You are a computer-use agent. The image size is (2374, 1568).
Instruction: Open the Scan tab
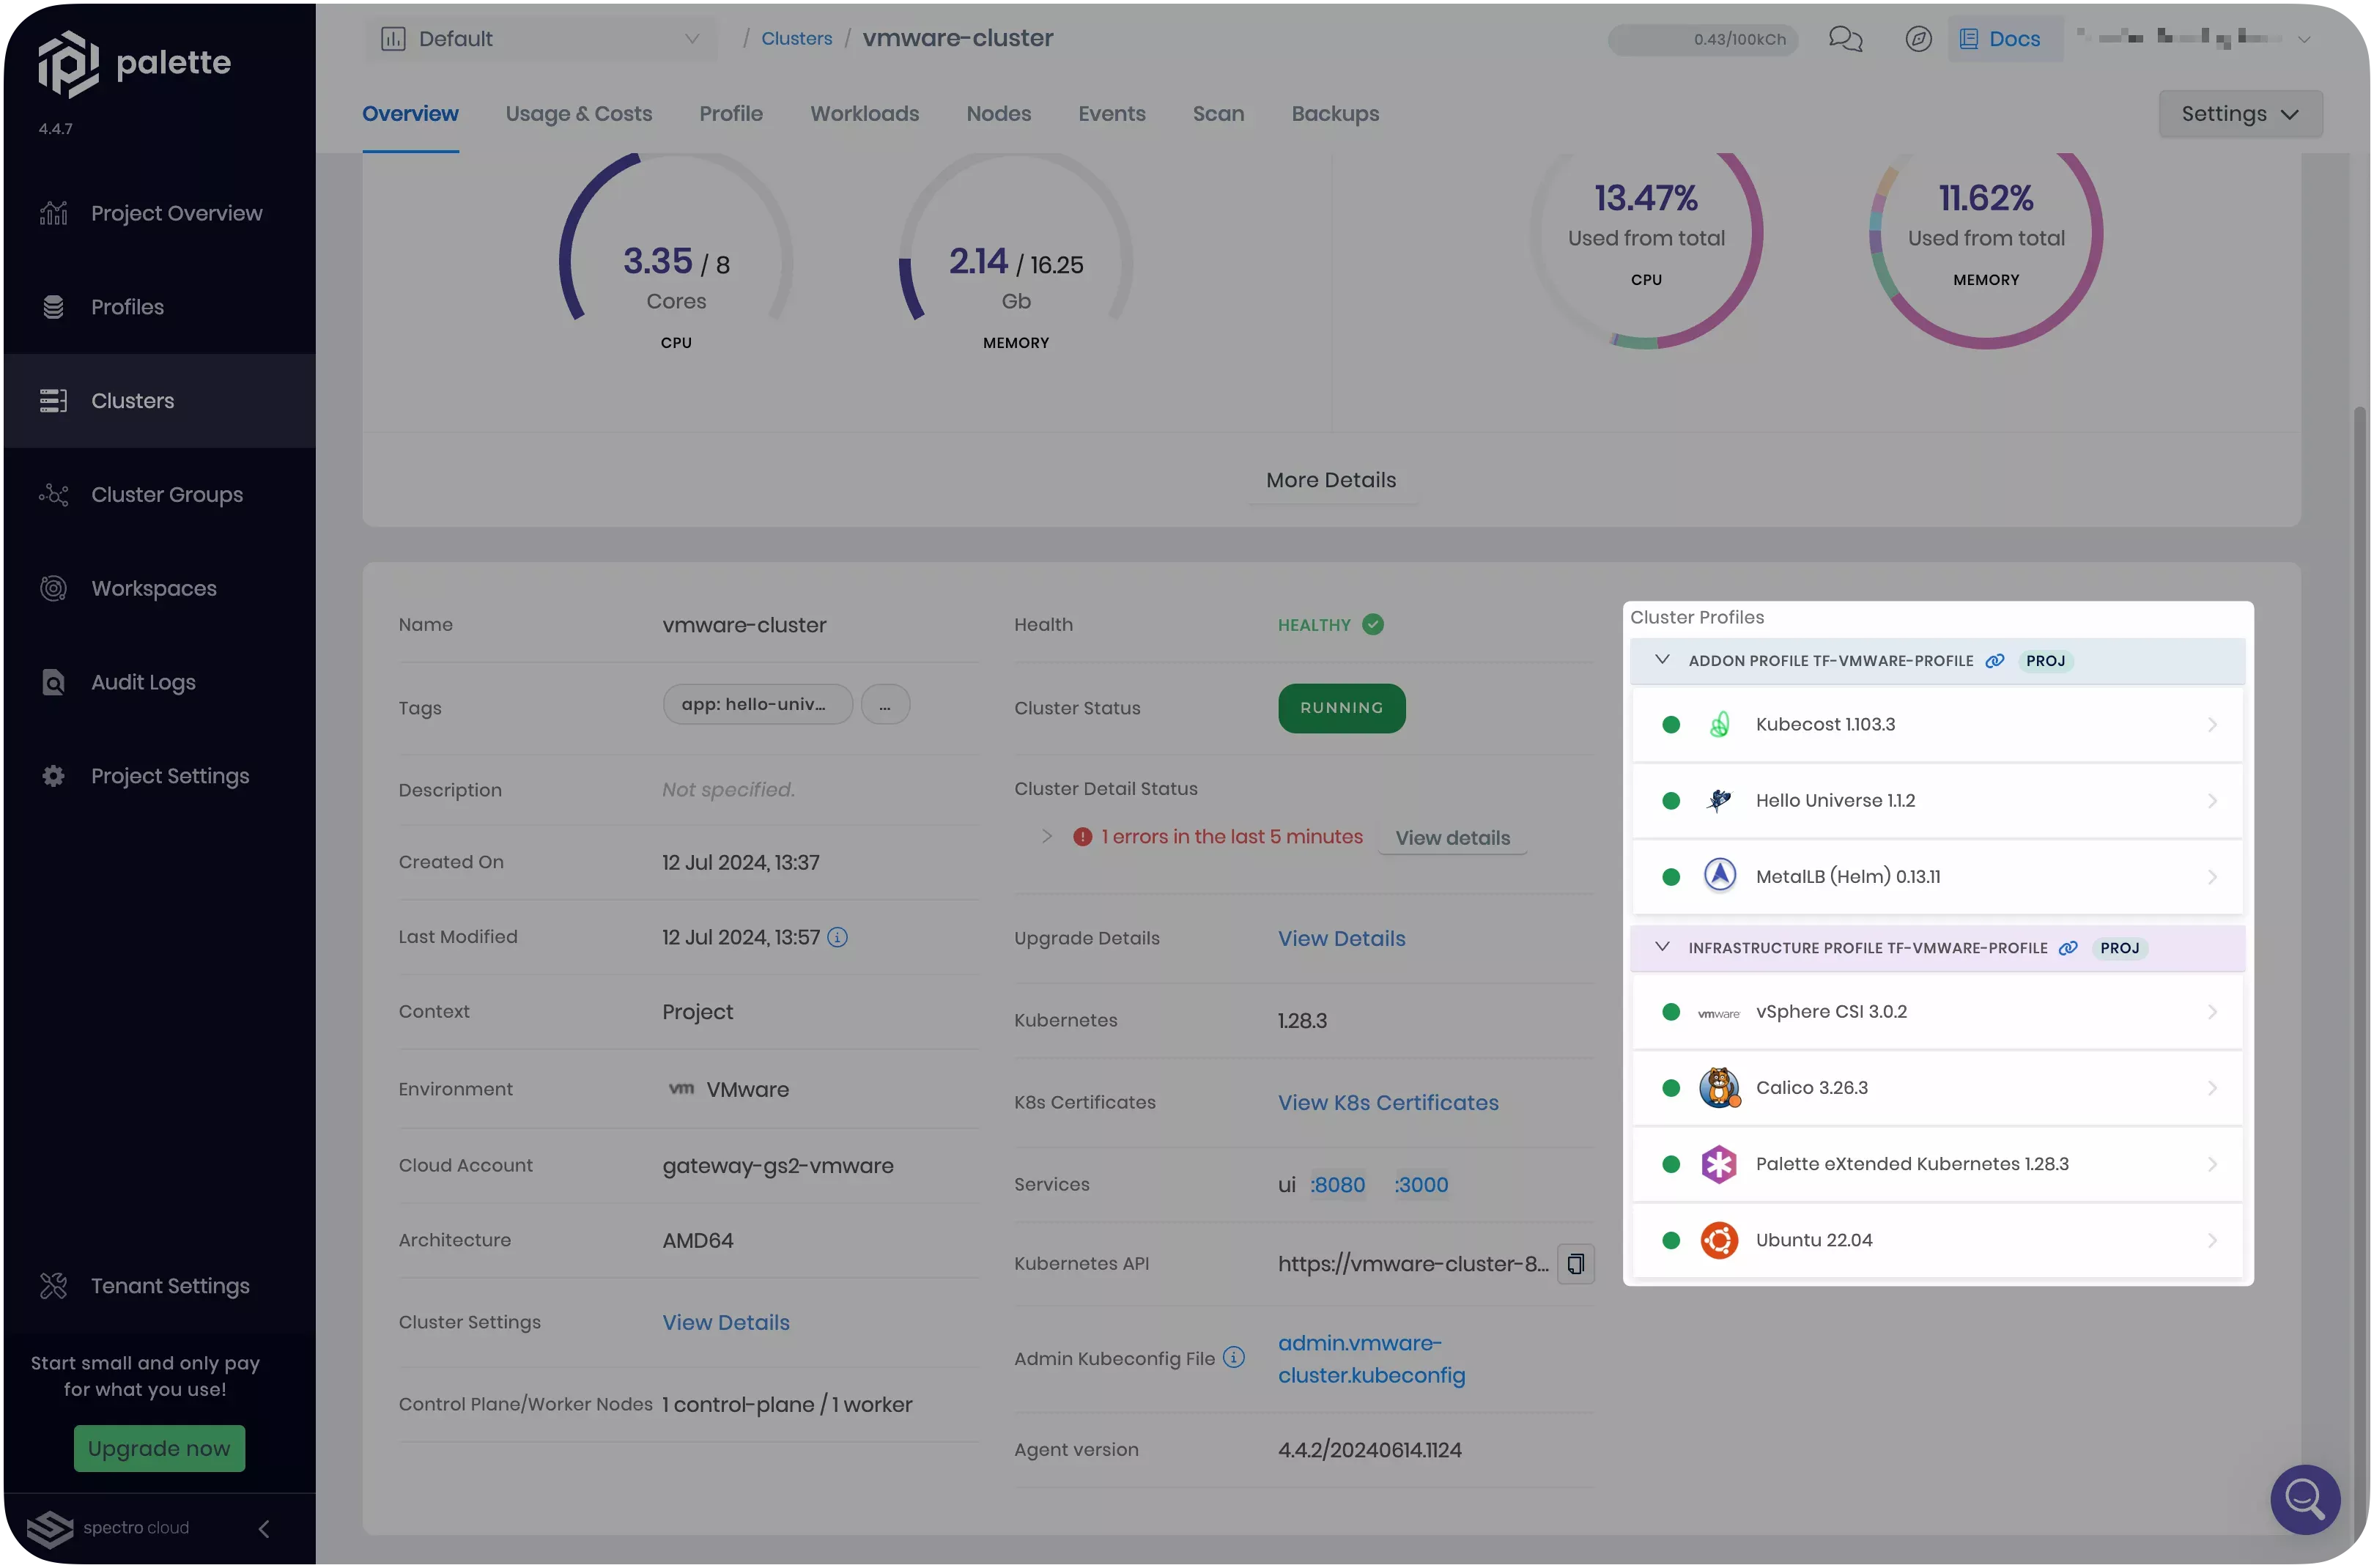1218,114
